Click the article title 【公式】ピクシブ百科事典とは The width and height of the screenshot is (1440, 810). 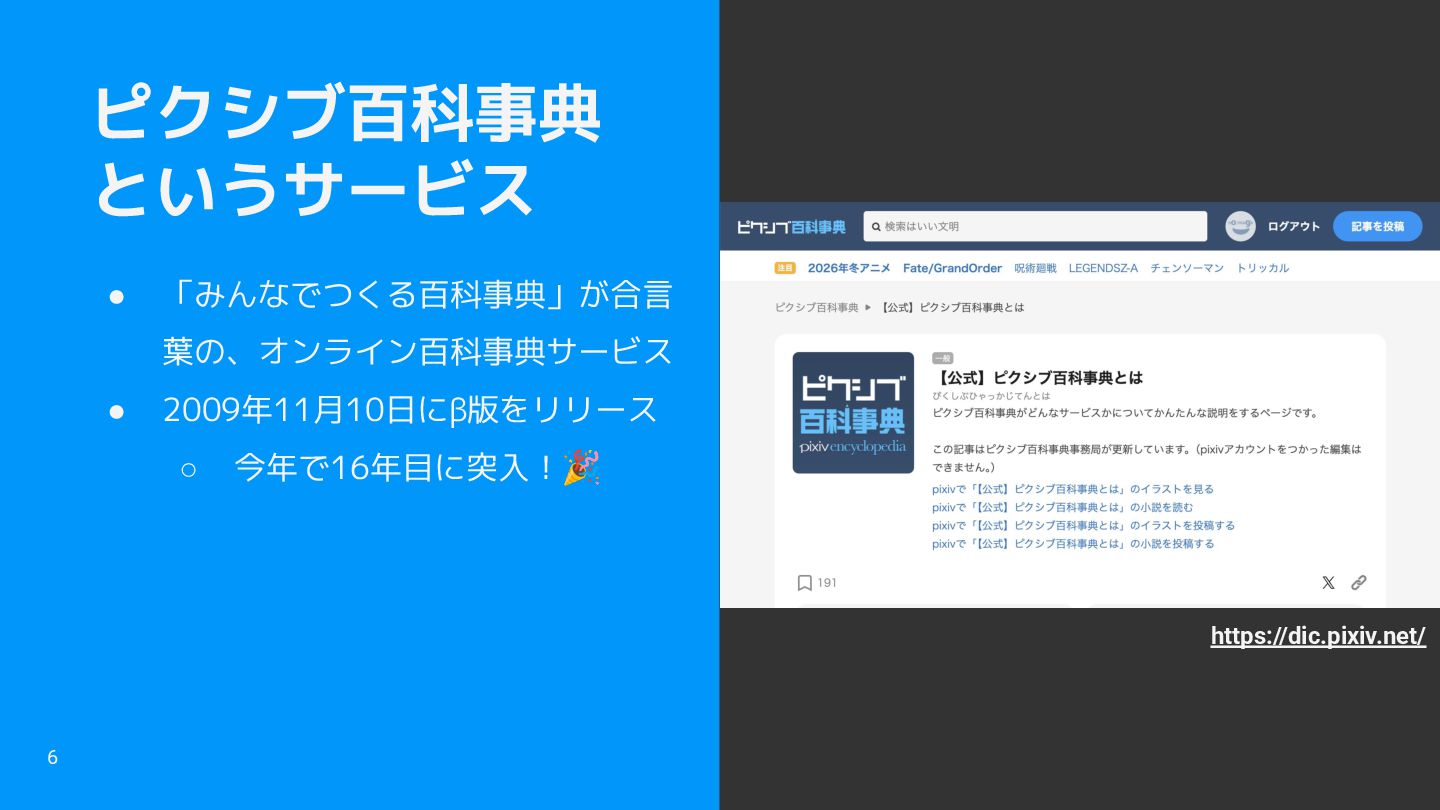[1037, 378]
